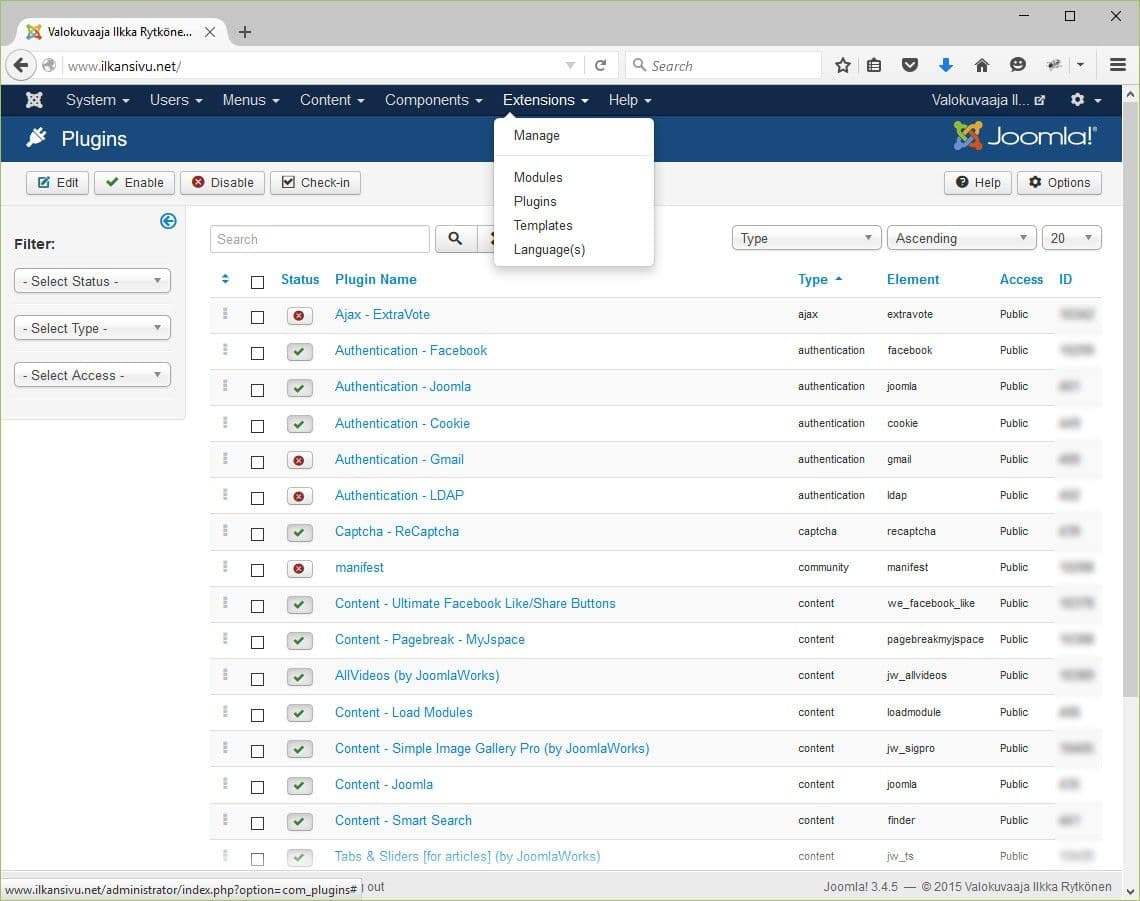This screenshot has width=1140, height=901.
Task: Reload the page with the refresh icon
Action: pos(601,65)
